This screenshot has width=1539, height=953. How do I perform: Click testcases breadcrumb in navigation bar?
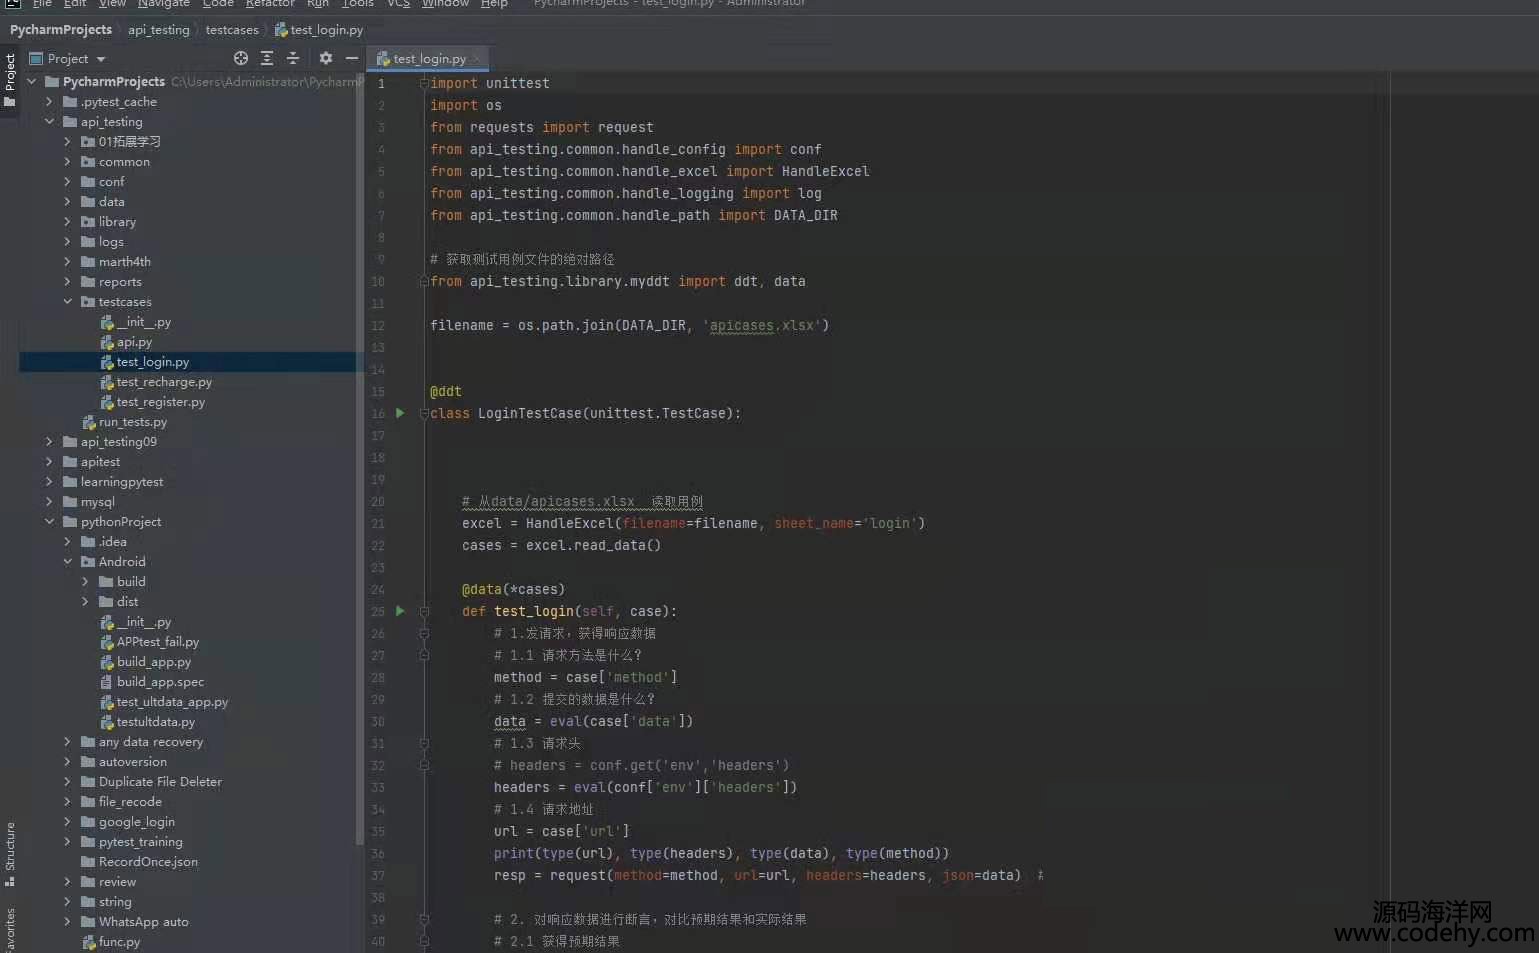click(232, 30)
